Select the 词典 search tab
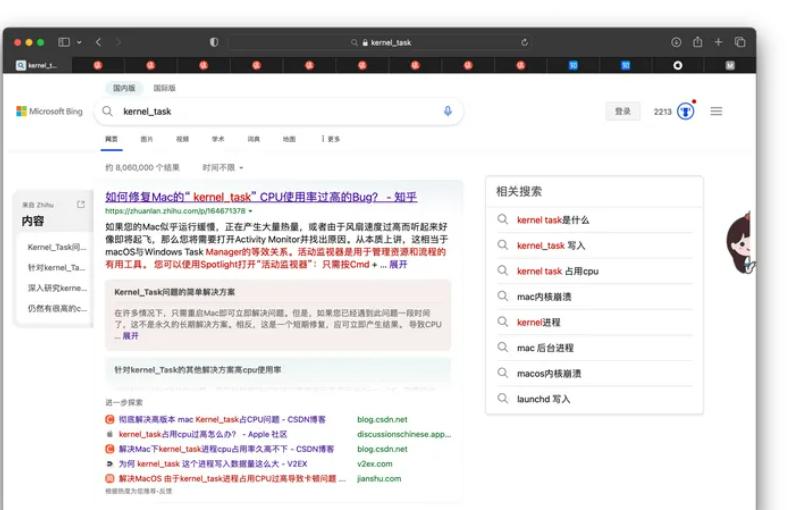The image size is (797, 510). tap(254, 139)
